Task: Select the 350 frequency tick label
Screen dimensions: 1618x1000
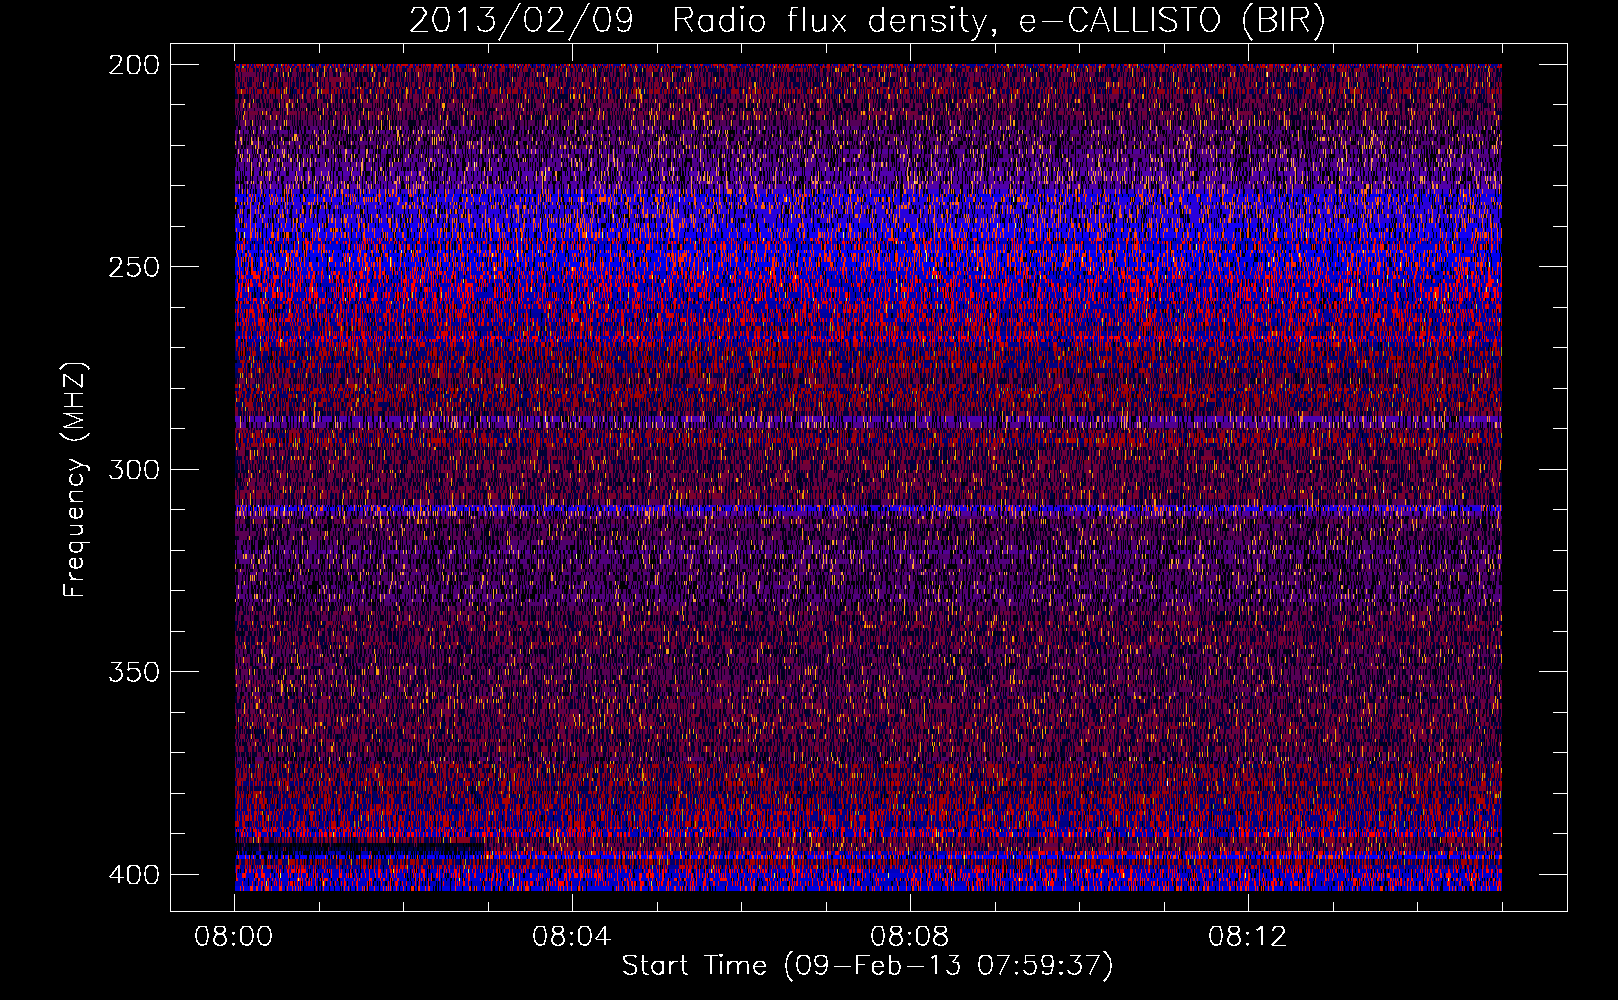Action: pyautogui.click(x=134, y=671)
